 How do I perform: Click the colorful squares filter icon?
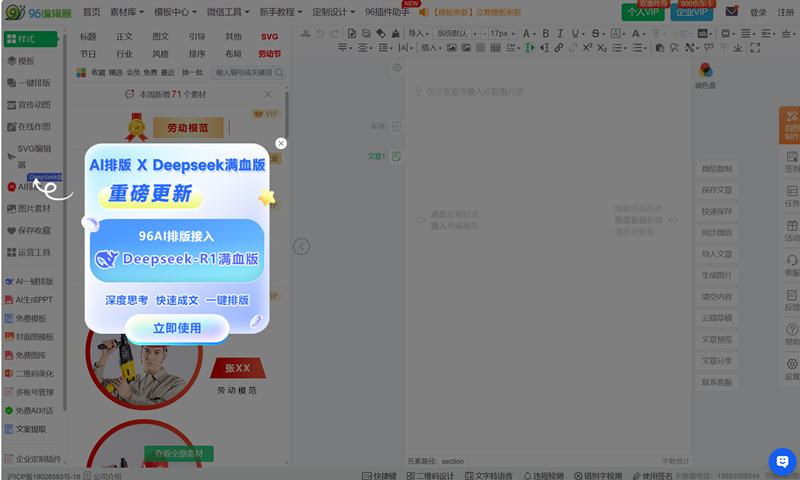[x=81, y=72]
